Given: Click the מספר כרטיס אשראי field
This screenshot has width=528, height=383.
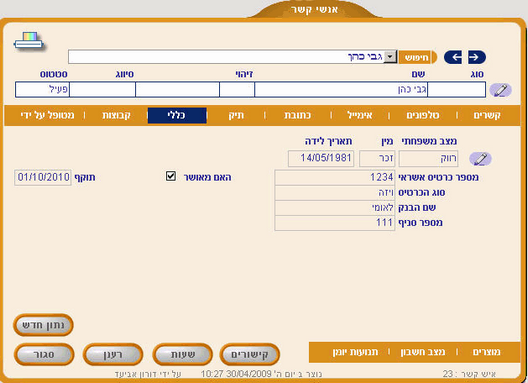Looking at the screenshot, I should point(334,178).
